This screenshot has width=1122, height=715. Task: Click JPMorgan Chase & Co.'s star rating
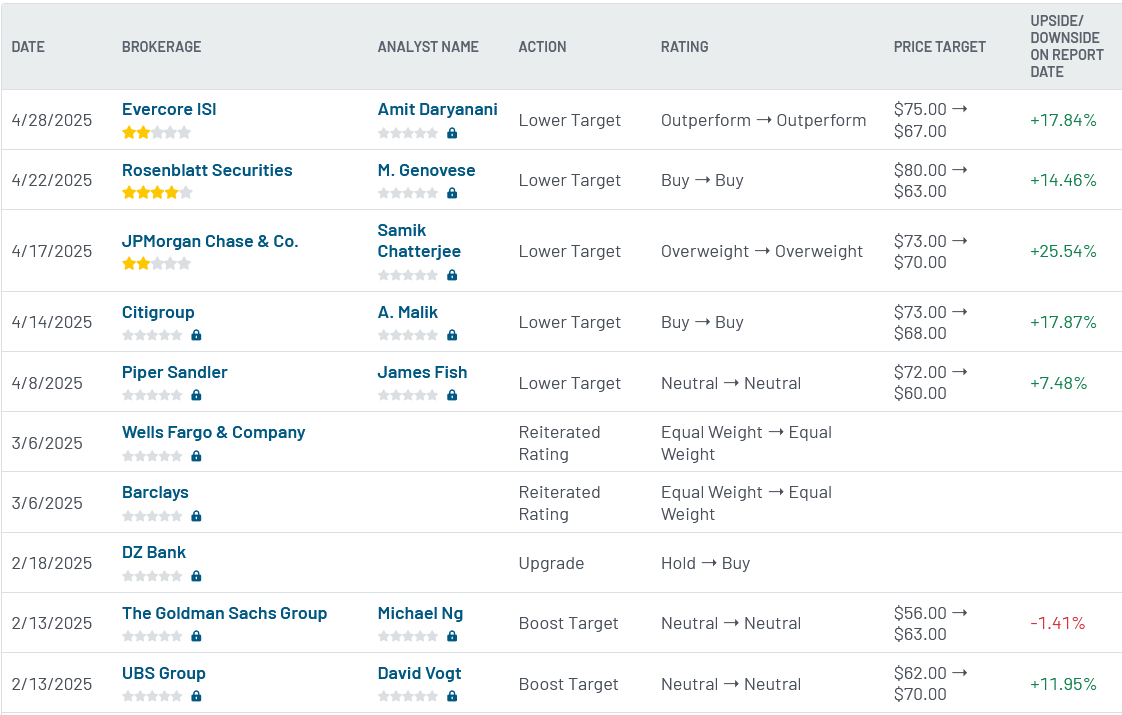(157, 263)
